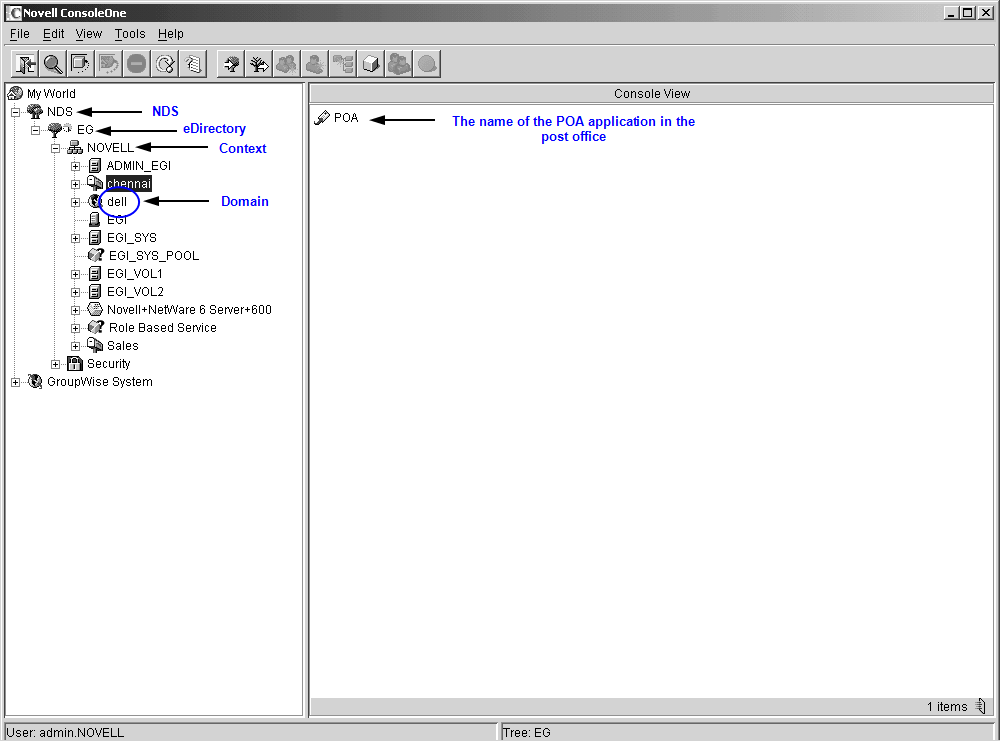1000x741 pixels.
Task: Expand the Role Based Service node
Action: (75, 328)
